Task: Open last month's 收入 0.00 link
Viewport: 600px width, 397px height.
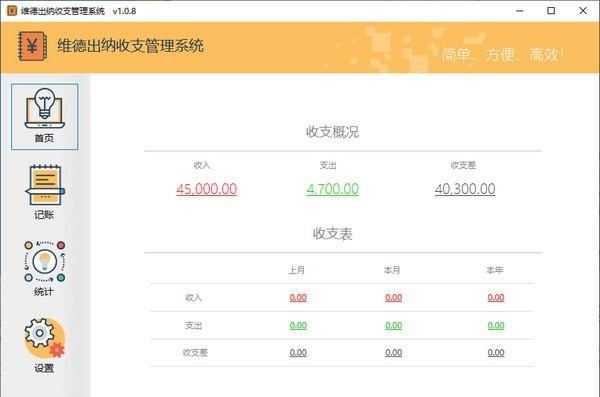Action: 298,297
